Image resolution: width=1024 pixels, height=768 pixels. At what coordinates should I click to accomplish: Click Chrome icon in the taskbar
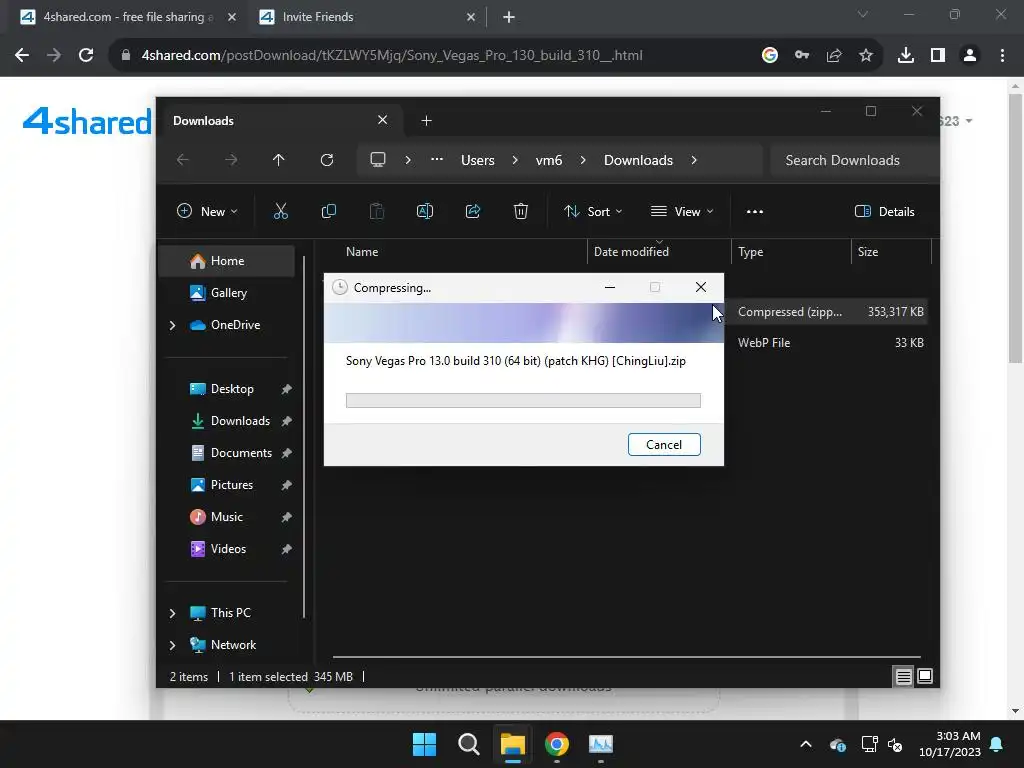tap(556, 744)
